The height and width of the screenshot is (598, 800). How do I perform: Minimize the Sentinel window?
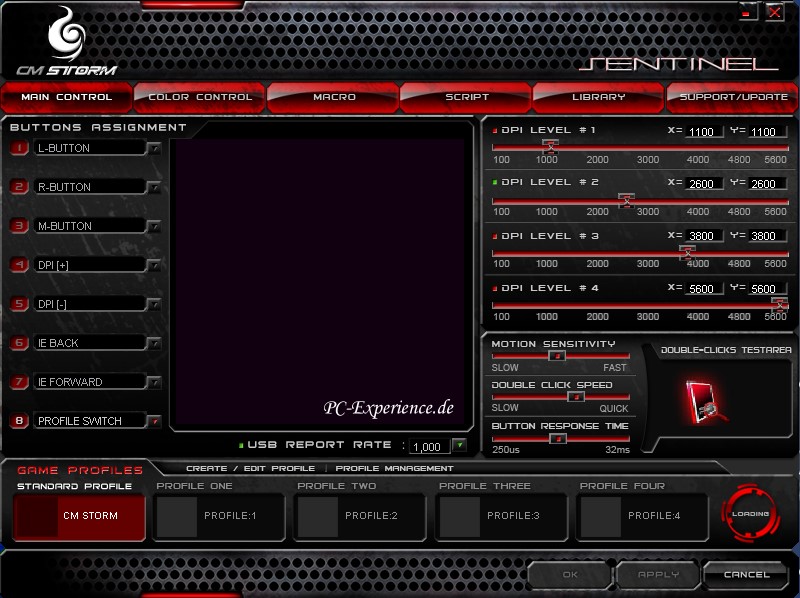(x=747, y=12)
